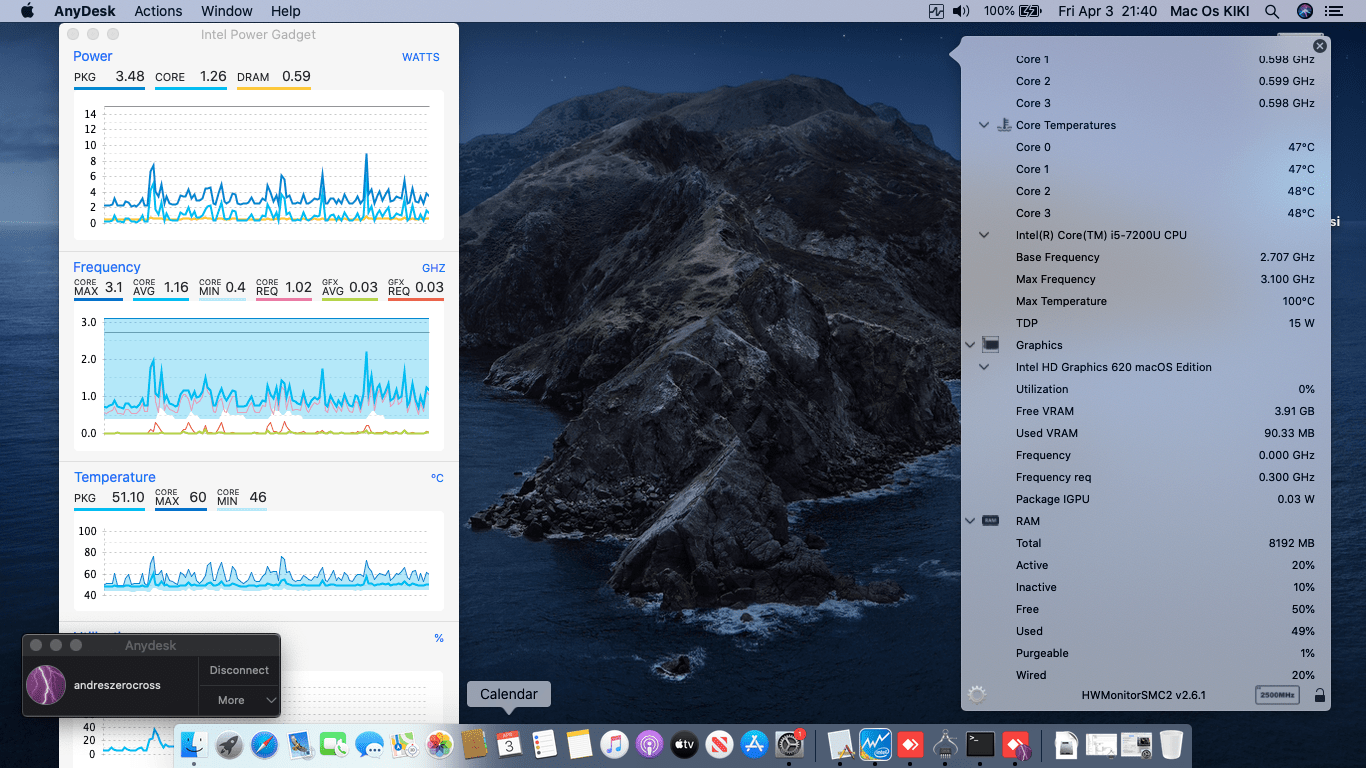Open HWMonitorSMC2 settings gear

point(977,695)
